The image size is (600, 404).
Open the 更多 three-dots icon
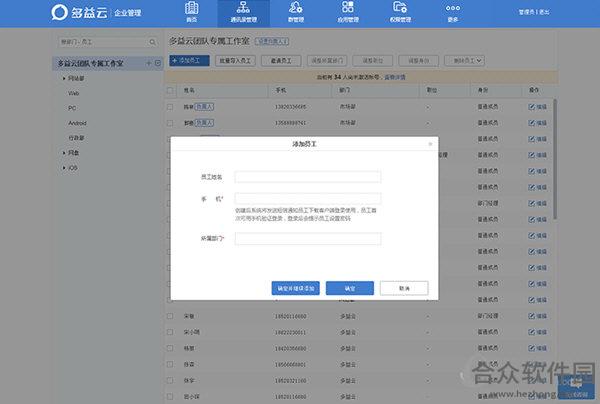pyautogui.click(x=453, y=12)
